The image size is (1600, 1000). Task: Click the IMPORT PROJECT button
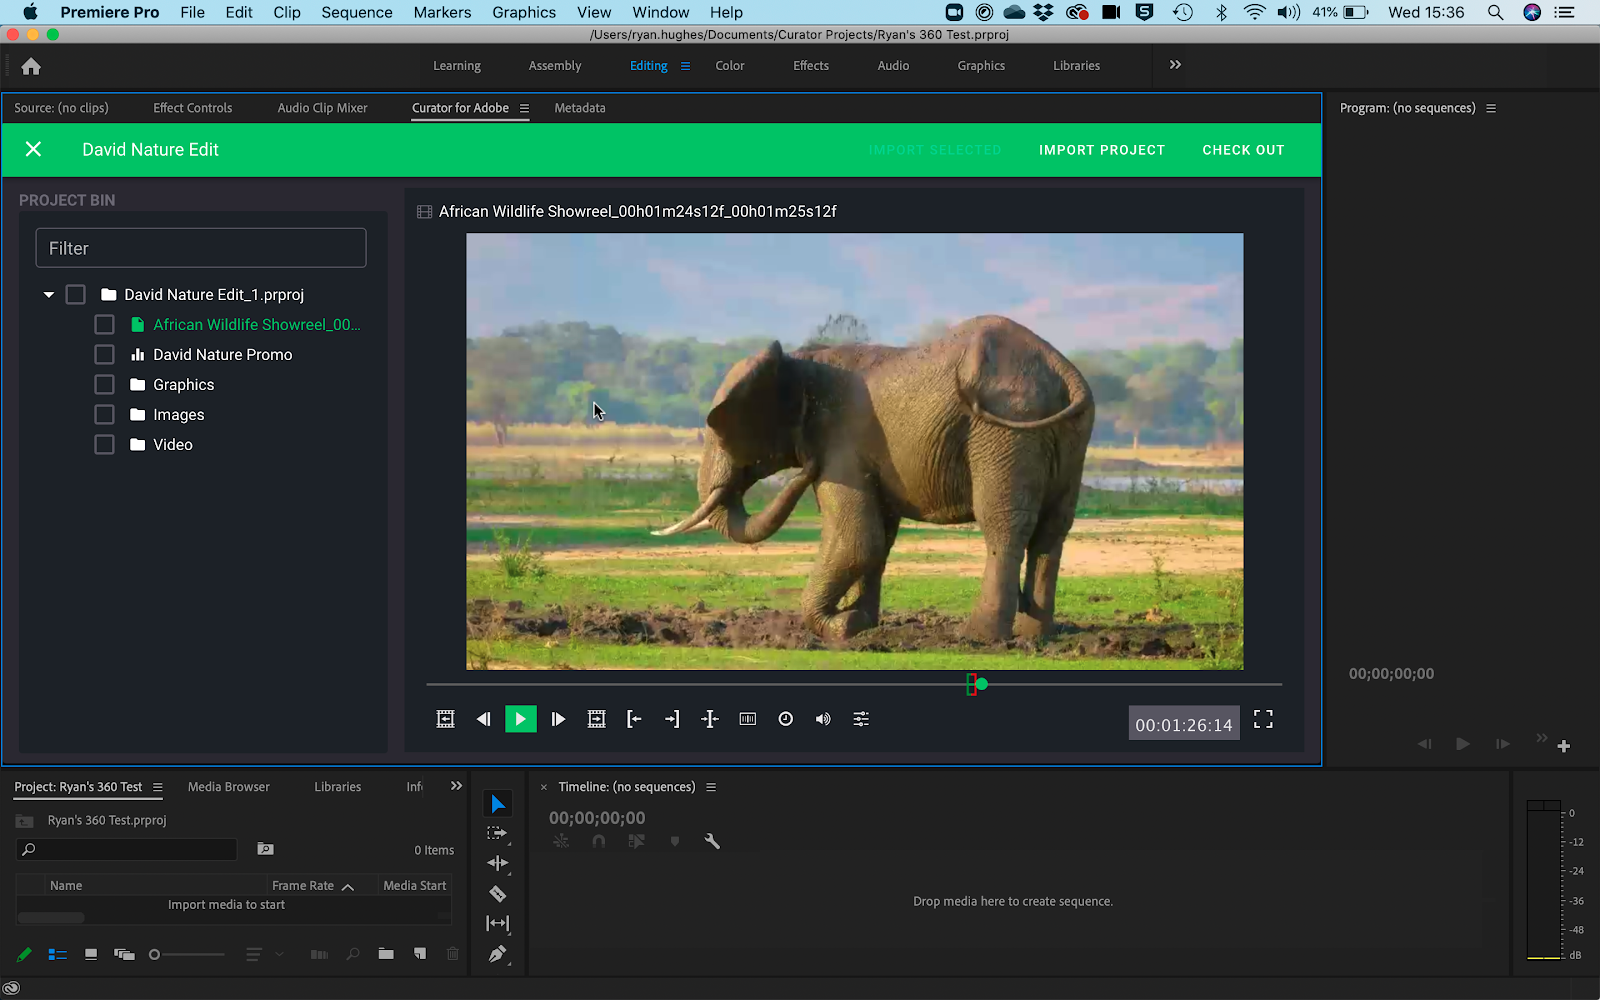[1102, 150]
